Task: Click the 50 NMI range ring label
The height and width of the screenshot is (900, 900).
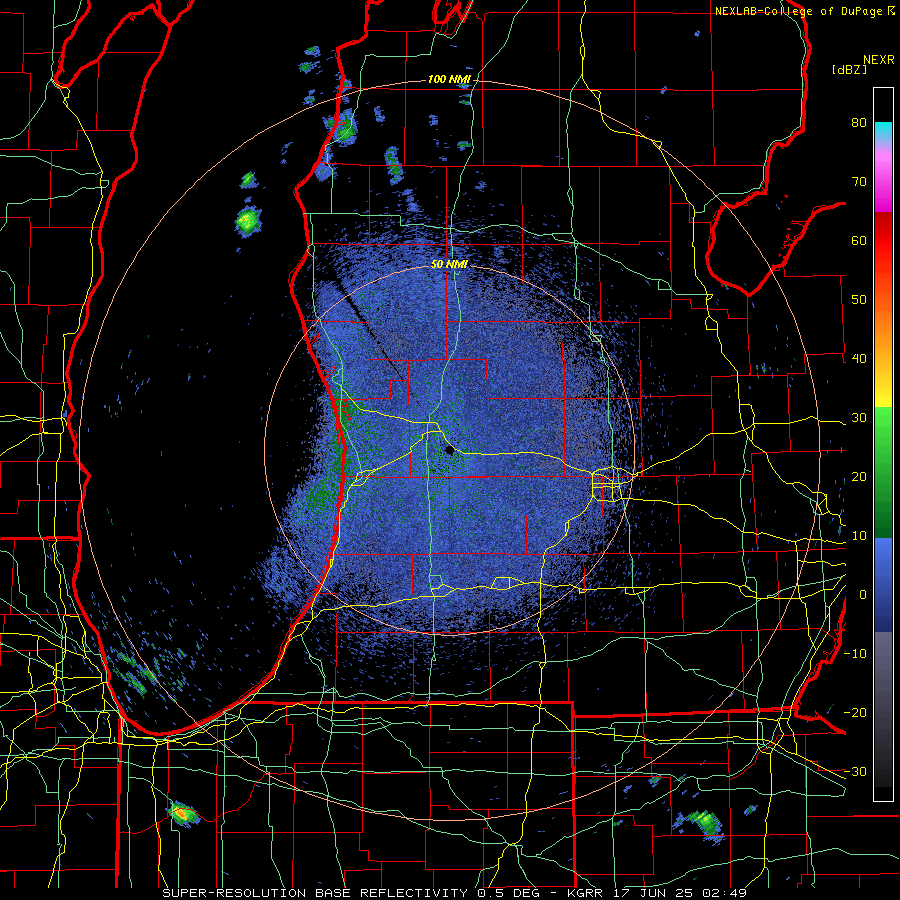Action: click(x=449, y=264)
